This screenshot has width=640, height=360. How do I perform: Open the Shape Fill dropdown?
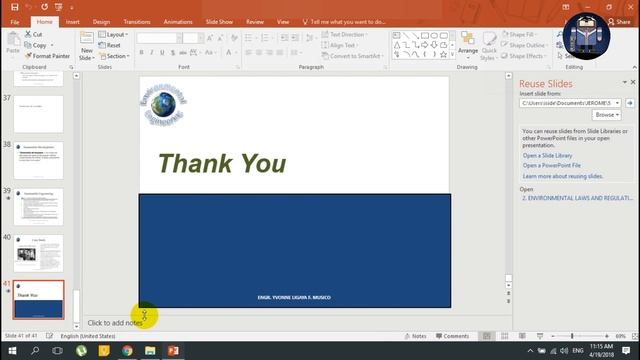click(x=520, y=34)
